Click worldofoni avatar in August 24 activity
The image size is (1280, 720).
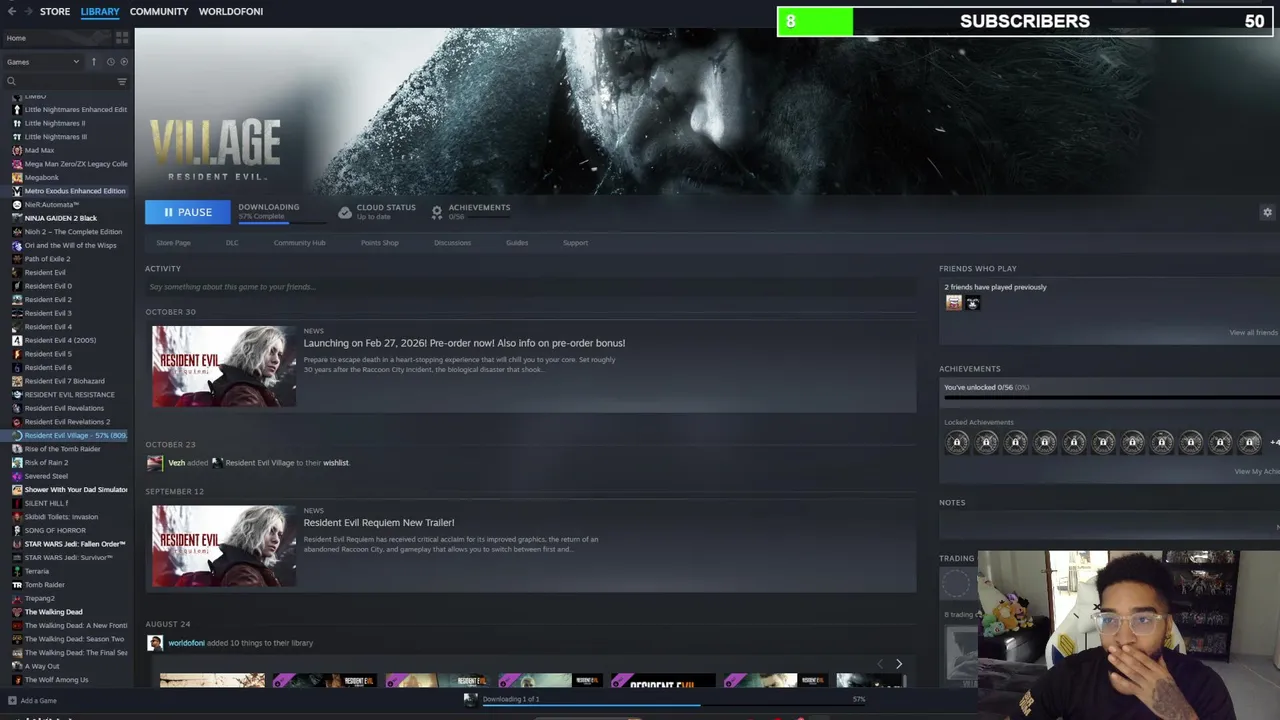pos(155,643)
